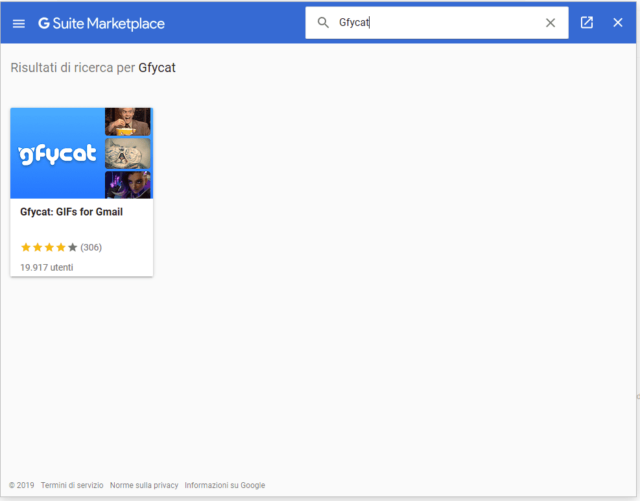Open the Norme sulla privacy link

143,485
